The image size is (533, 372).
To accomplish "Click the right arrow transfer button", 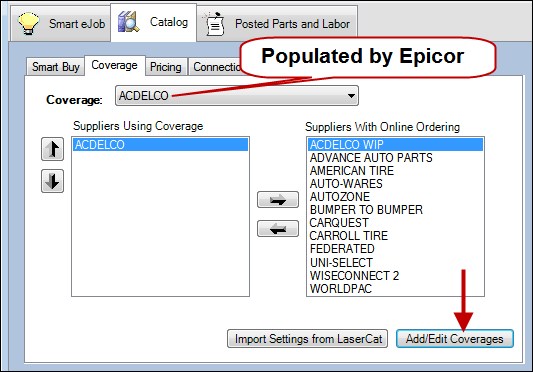I will (278, 200).
